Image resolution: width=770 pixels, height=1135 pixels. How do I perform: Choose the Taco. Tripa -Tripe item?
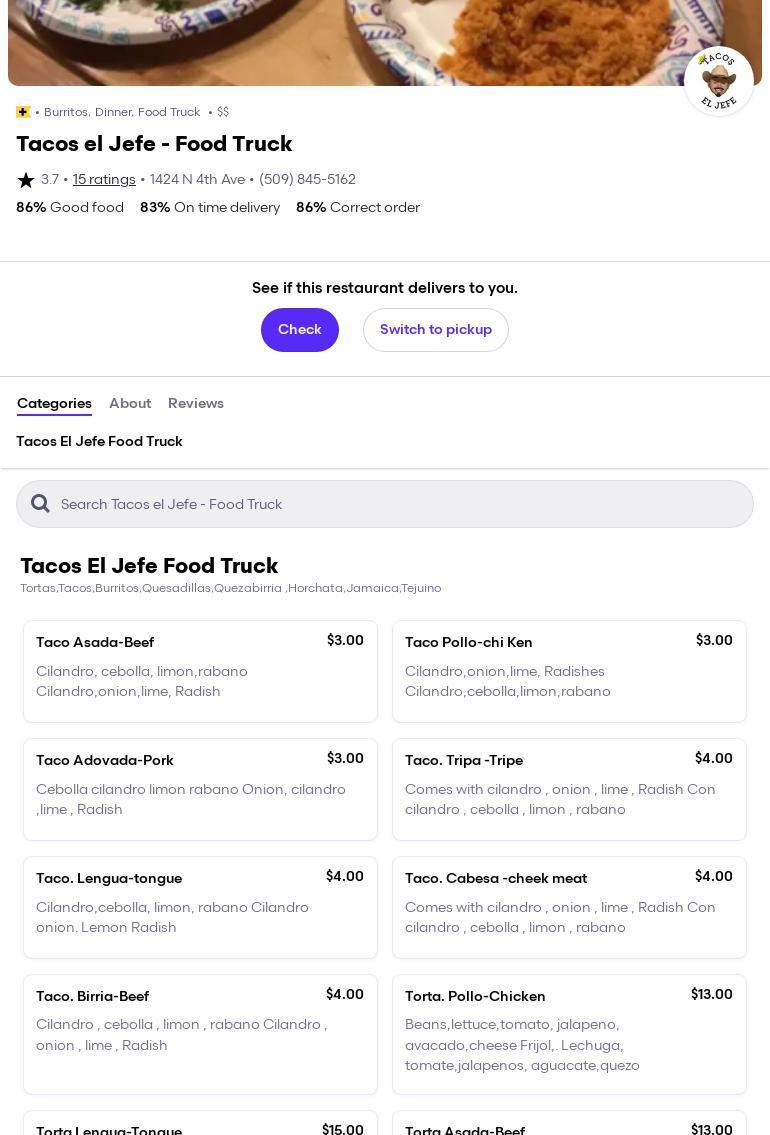(569, 789)
